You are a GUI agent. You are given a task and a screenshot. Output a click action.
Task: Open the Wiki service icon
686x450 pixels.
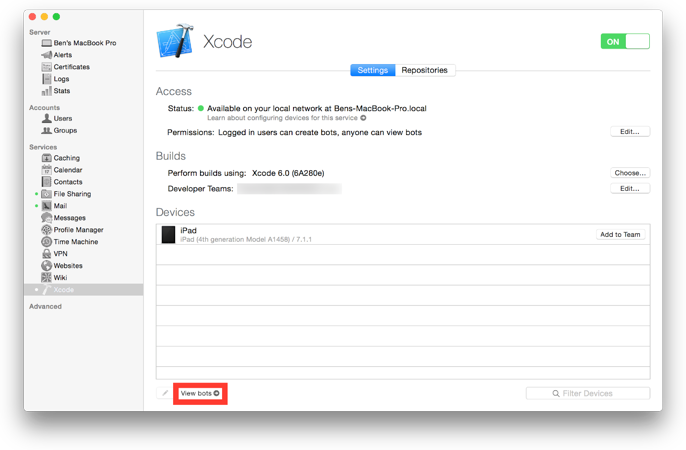[46, 277]
